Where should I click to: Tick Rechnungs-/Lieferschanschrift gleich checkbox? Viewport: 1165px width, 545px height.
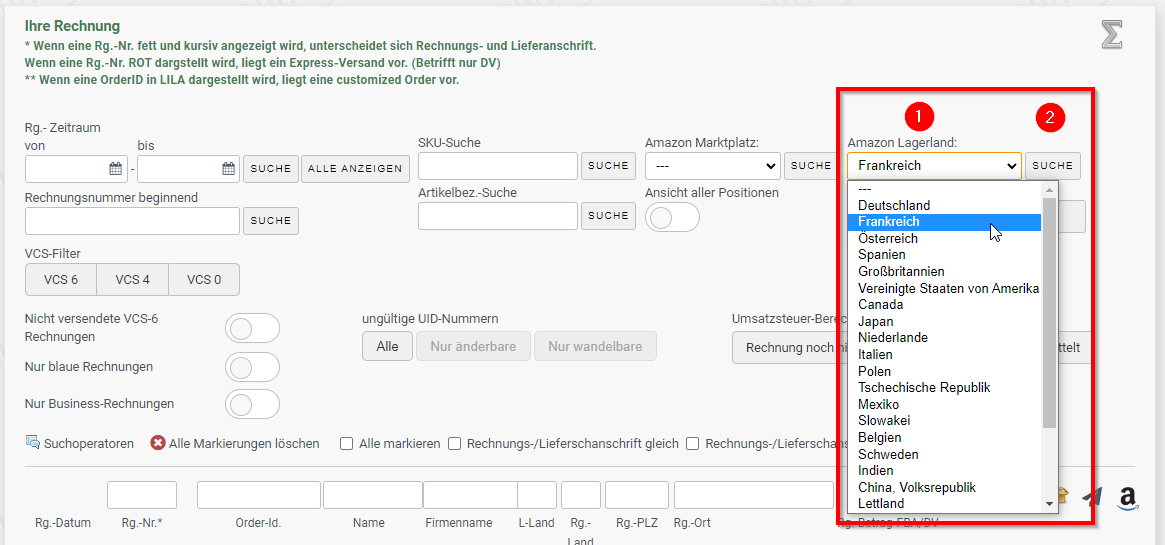tap(455, 444)
